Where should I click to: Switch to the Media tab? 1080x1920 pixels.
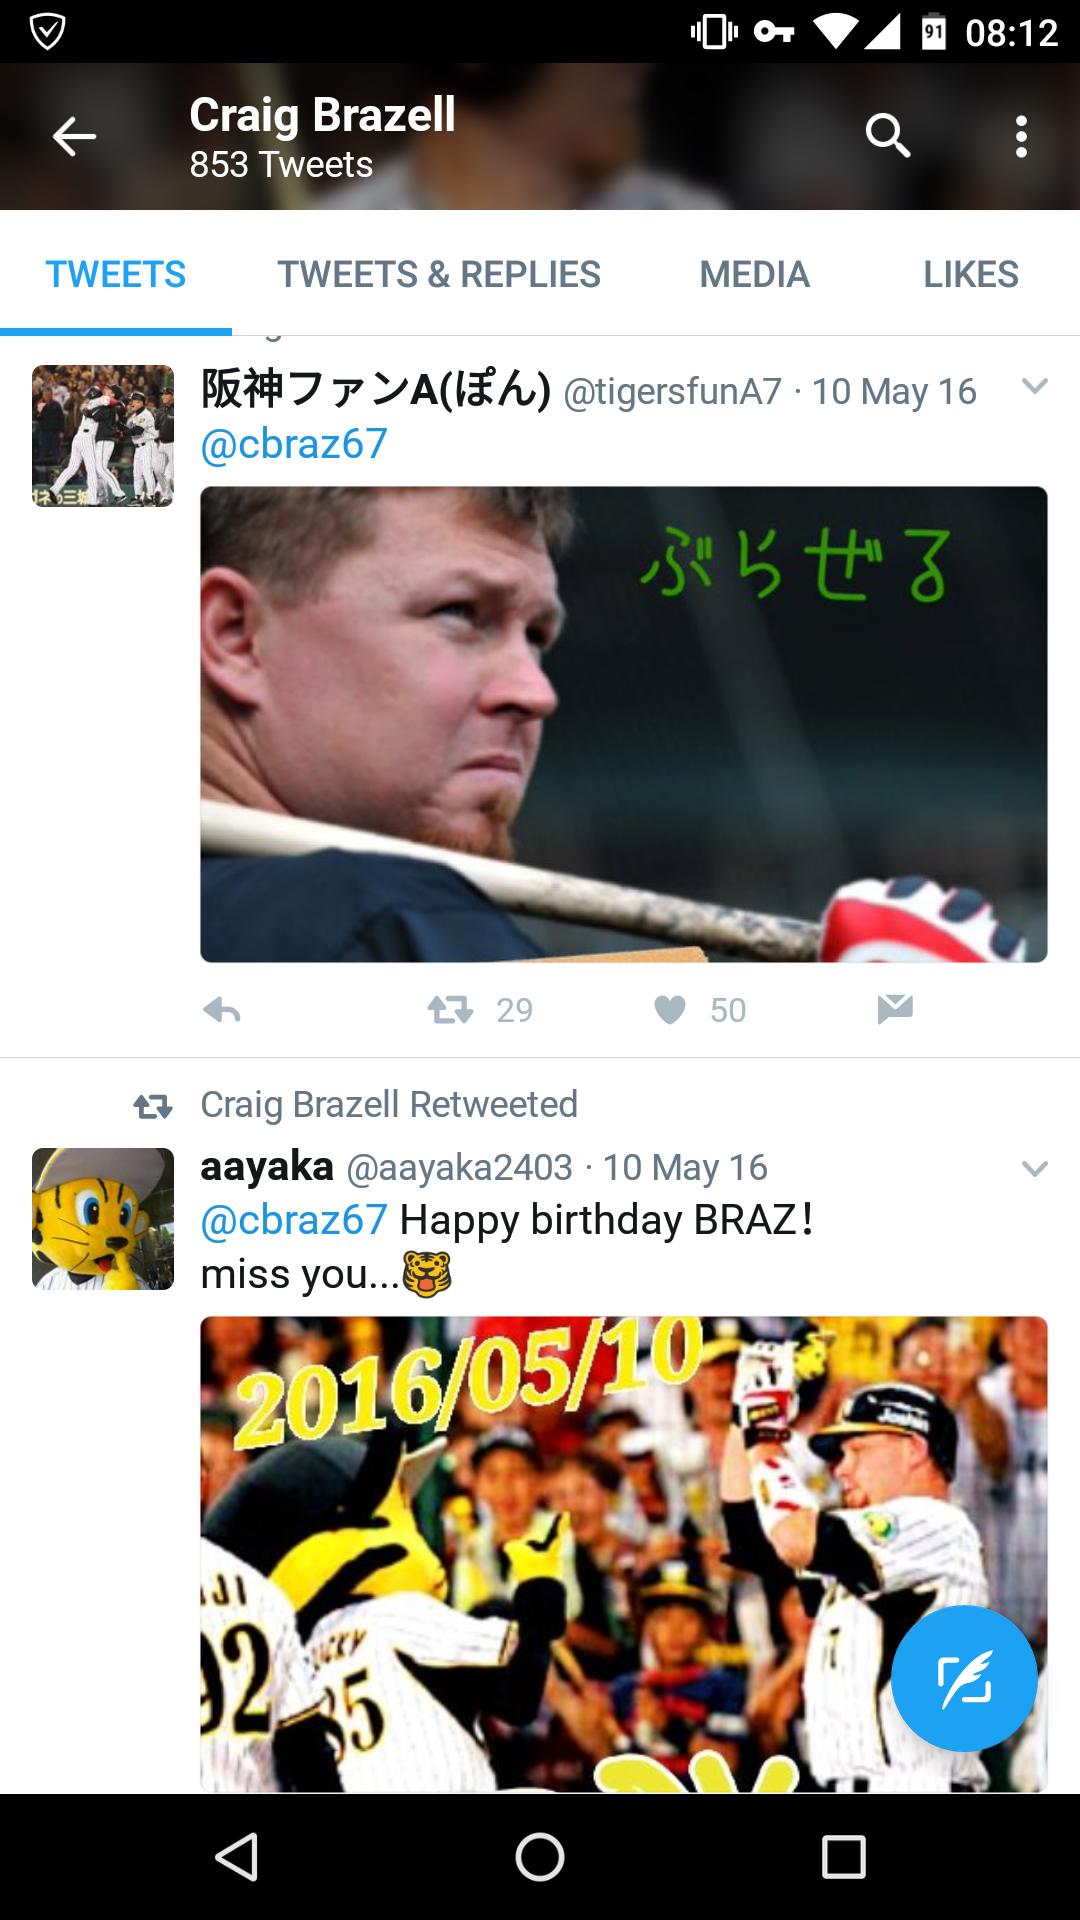click(754, 274)
